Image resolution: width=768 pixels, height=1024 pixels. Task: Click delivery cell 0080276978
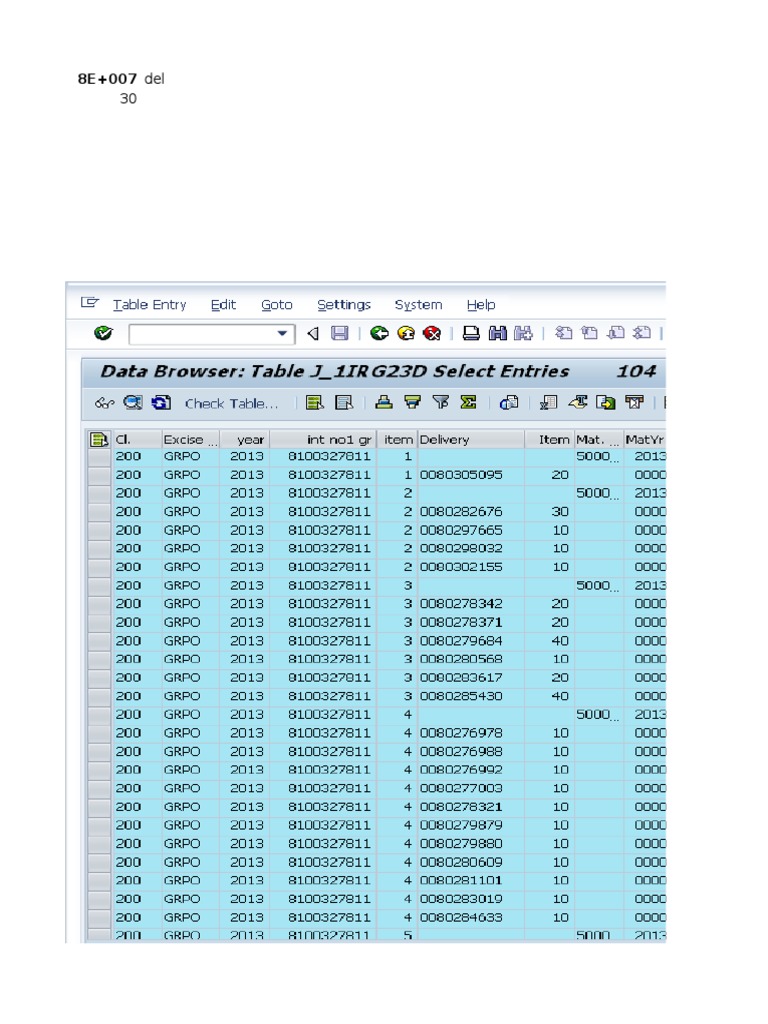(x=471, y=733)
